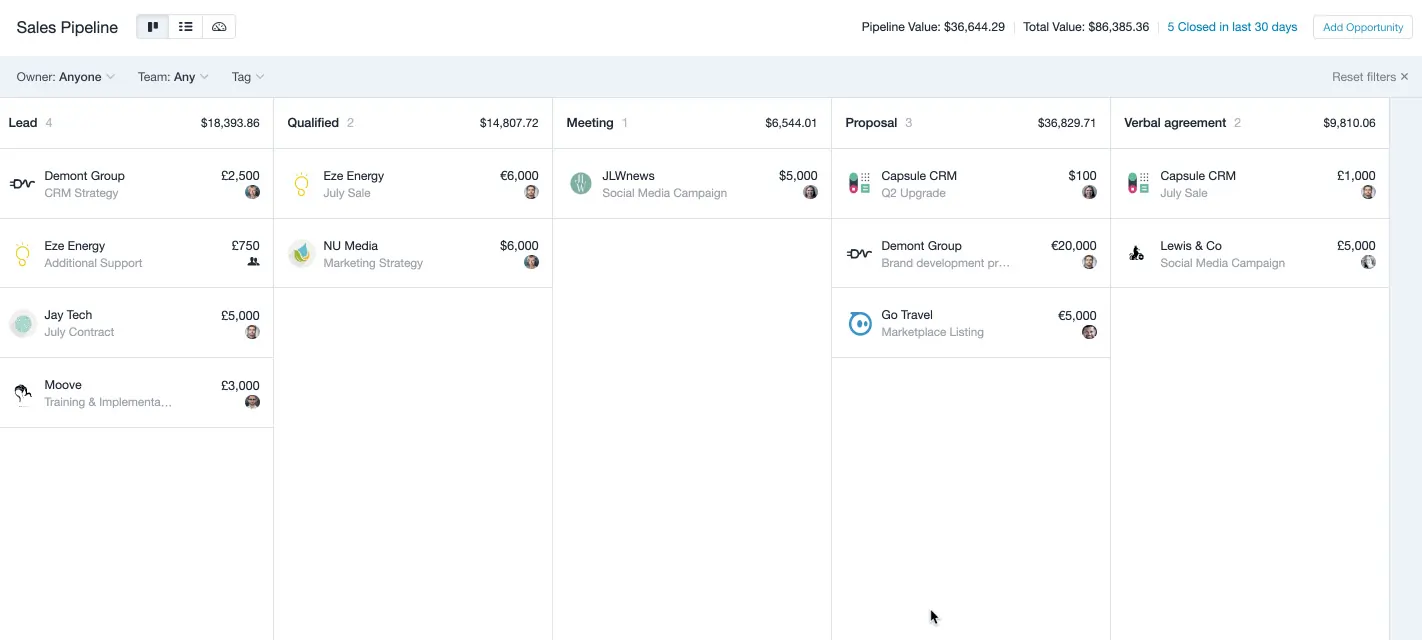Click the Proposal column header

871,123
